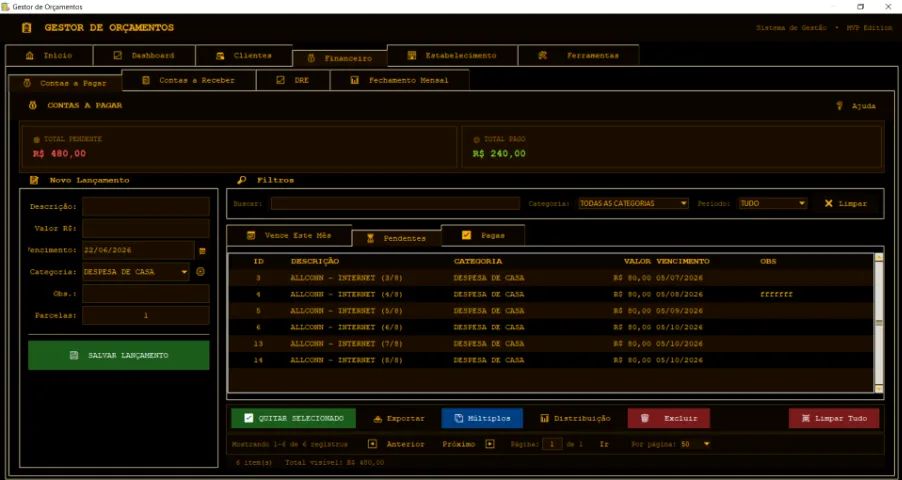Open the Estabelecimento tab
902x480 pixels.
[x=452, y=56]
